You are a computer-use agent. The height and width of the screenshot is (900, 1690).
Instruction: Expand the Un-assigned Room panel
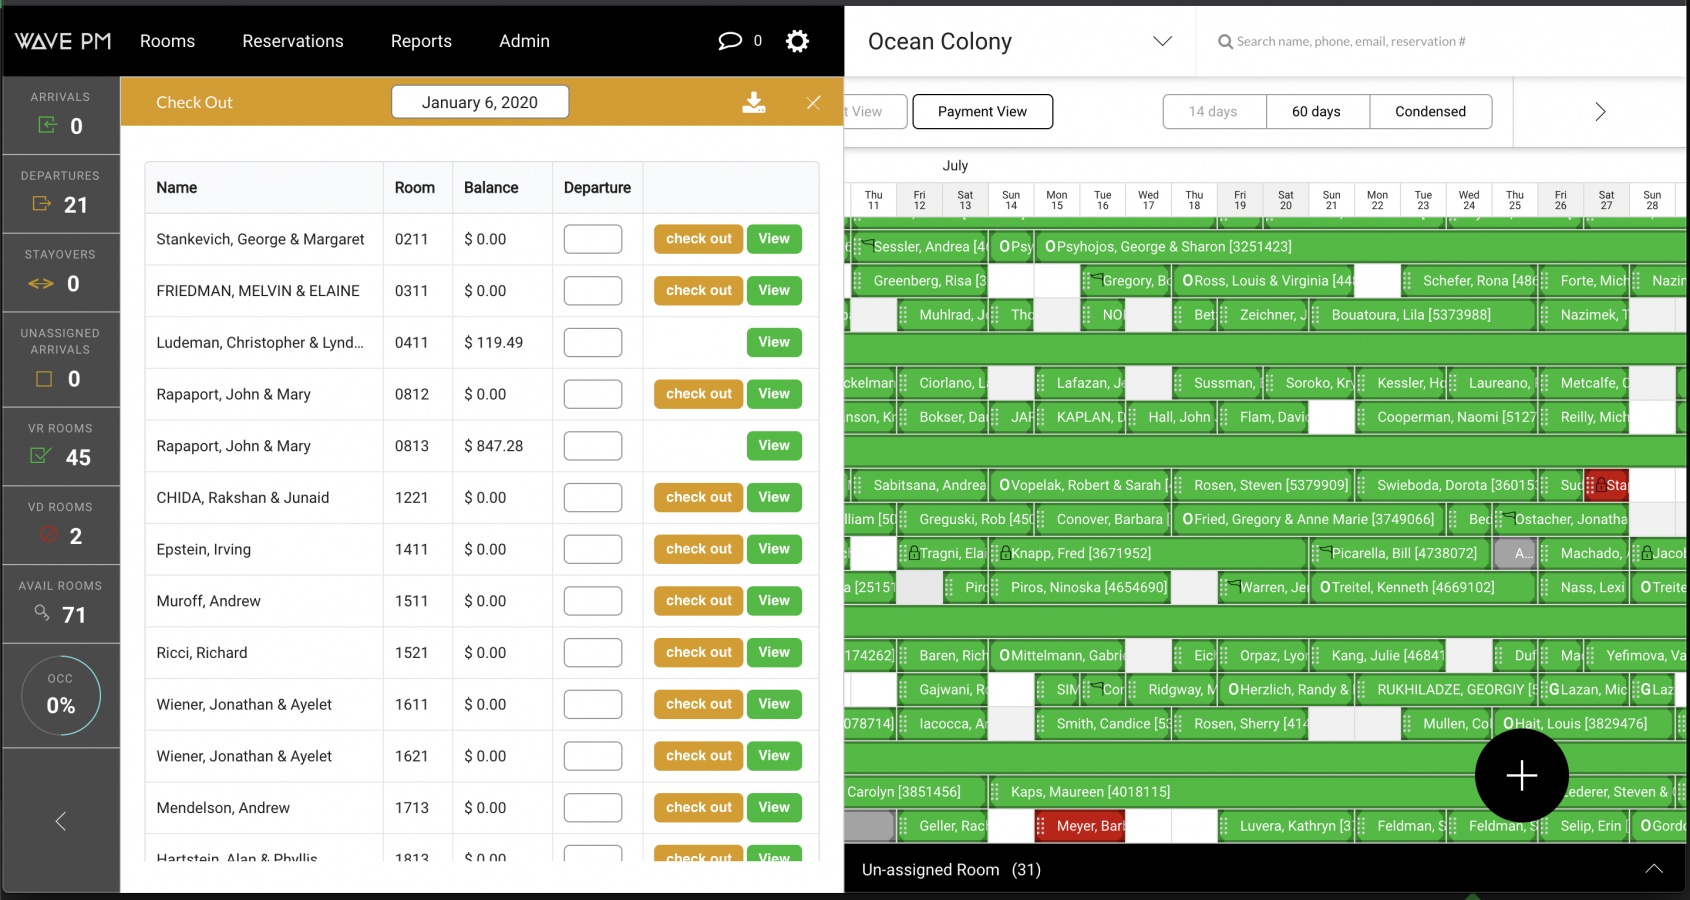tap(1654, 869)
